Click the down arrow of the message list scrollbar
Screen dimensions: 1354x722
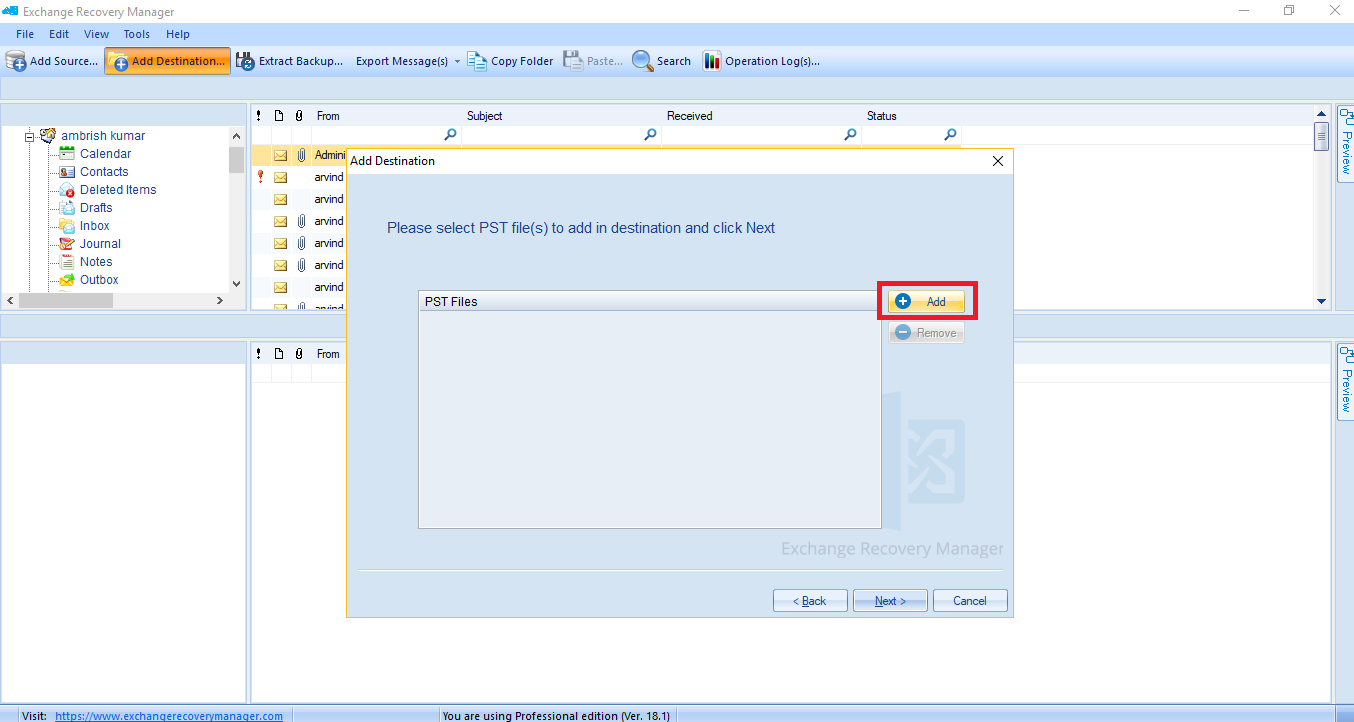(1321, 301)
